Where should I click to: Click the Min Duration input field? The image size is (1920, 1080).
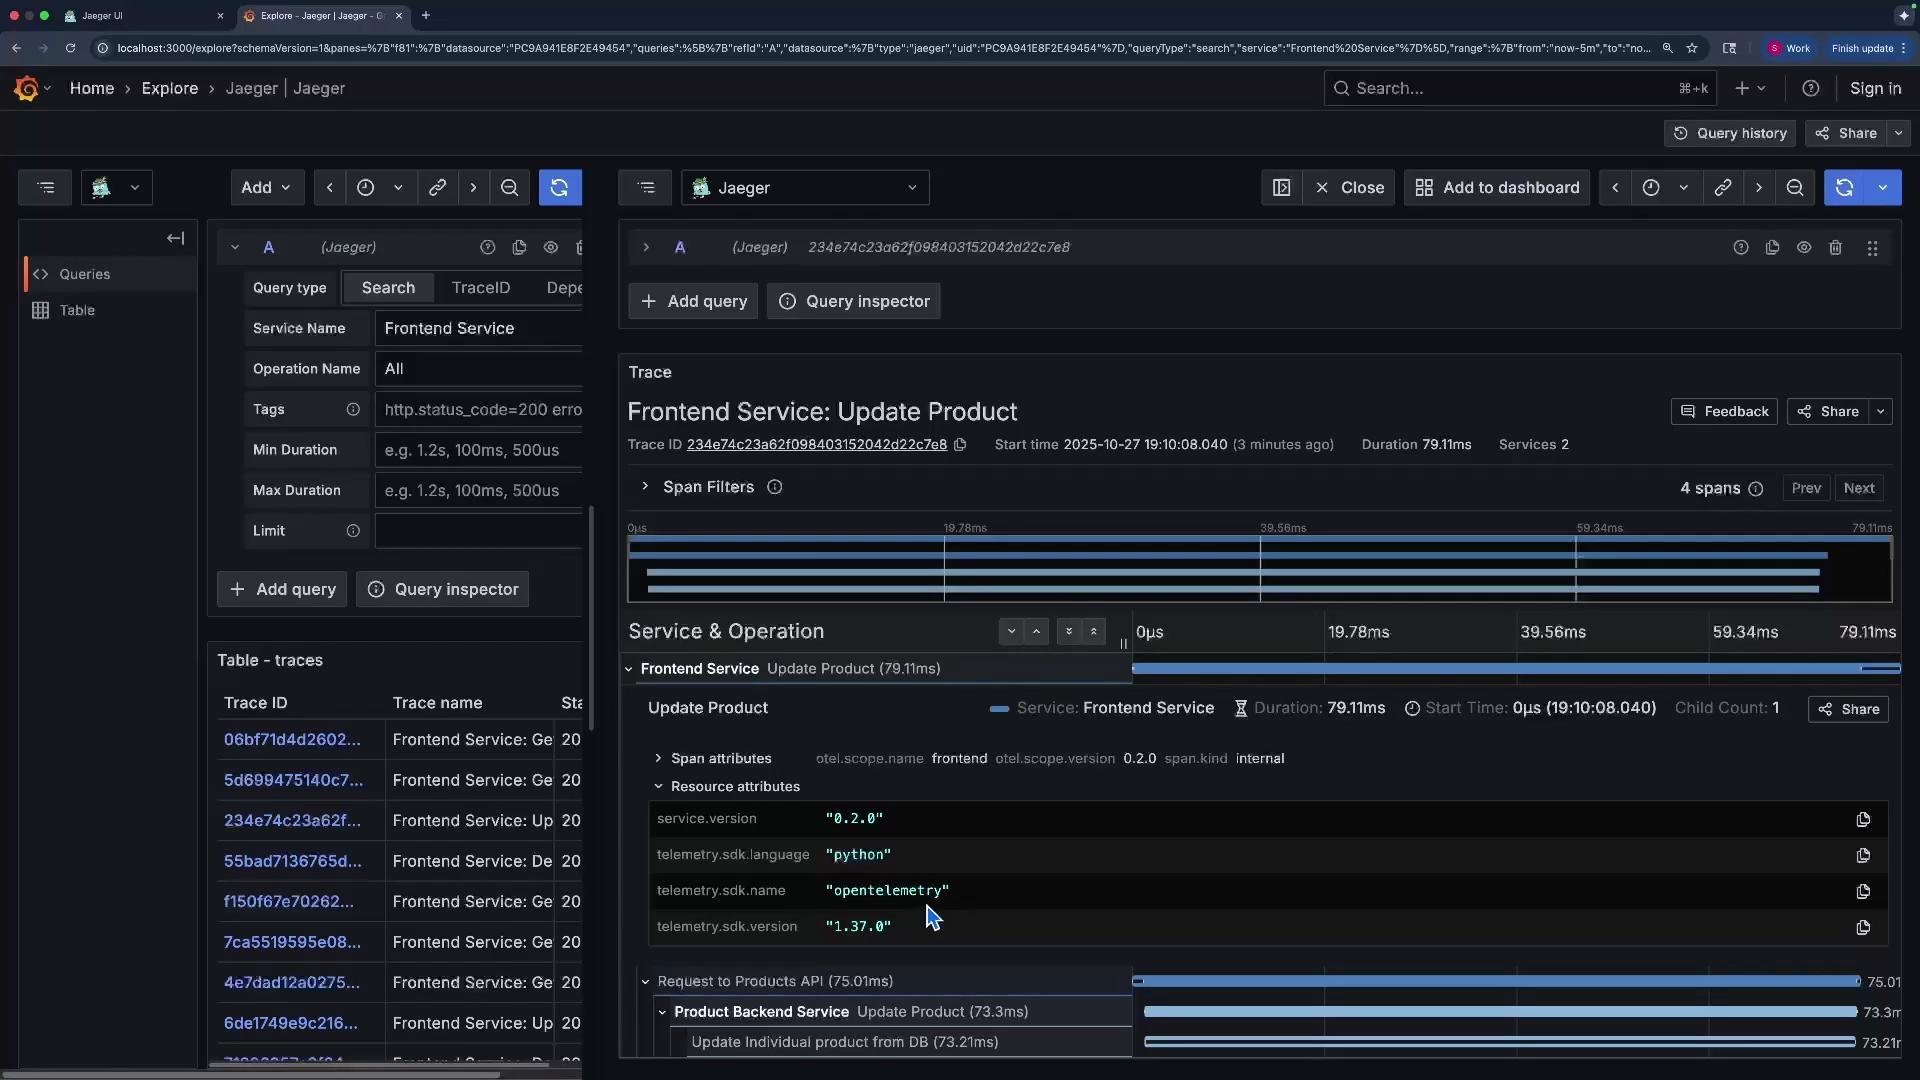(479, 450)
